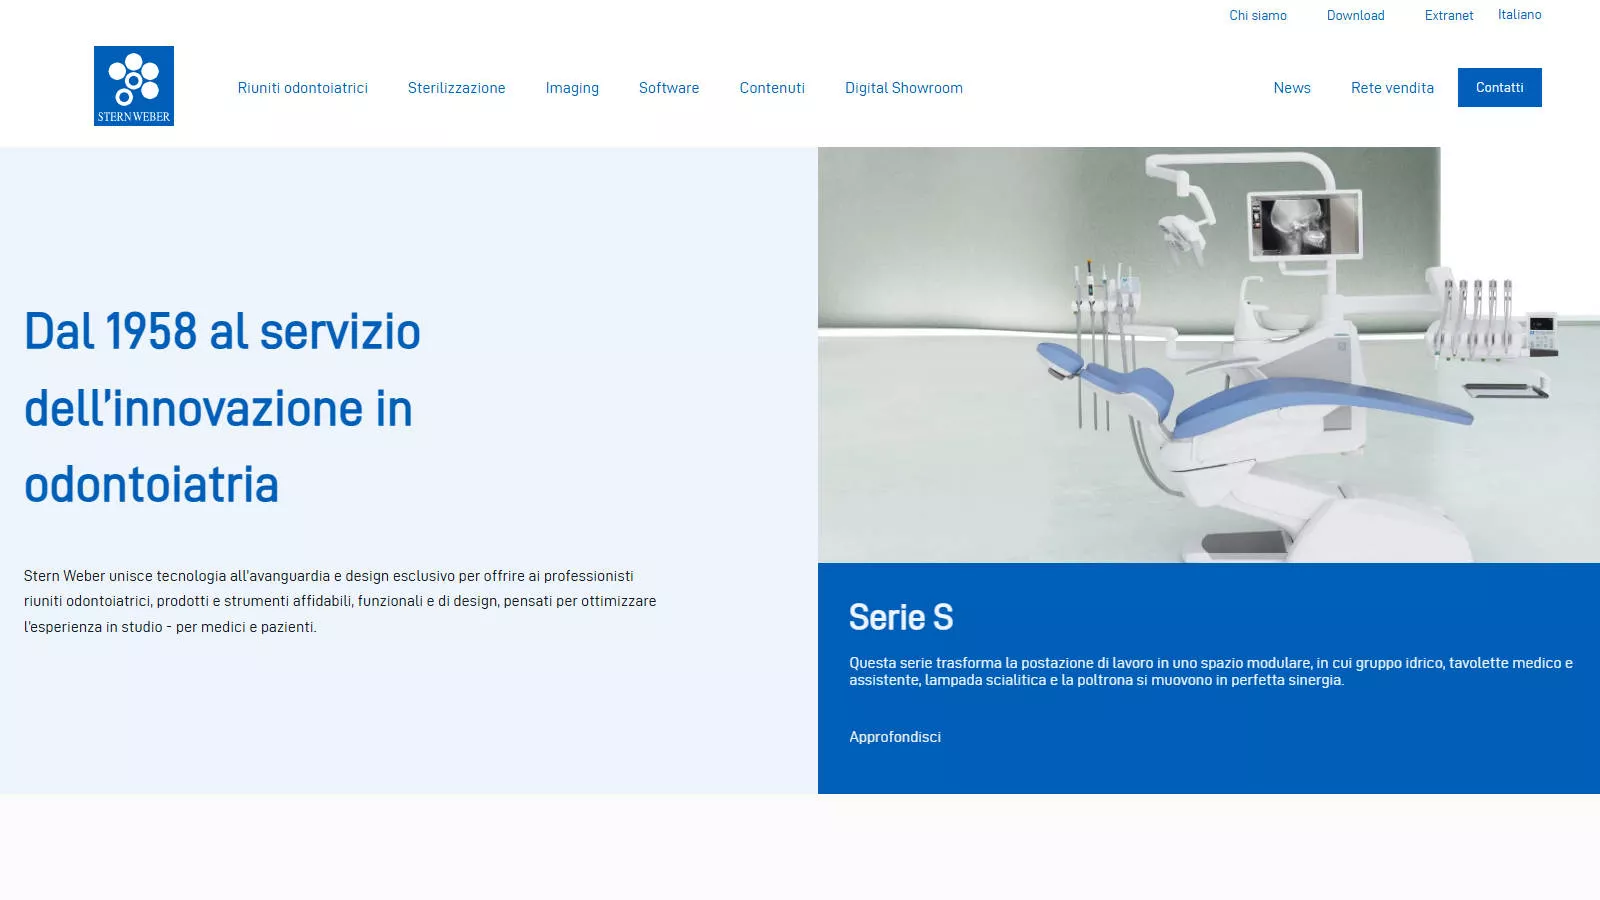Go to the Contenuti section
Image resolution: width=1600 pixels, height=900 pixels.
(772, 88)
